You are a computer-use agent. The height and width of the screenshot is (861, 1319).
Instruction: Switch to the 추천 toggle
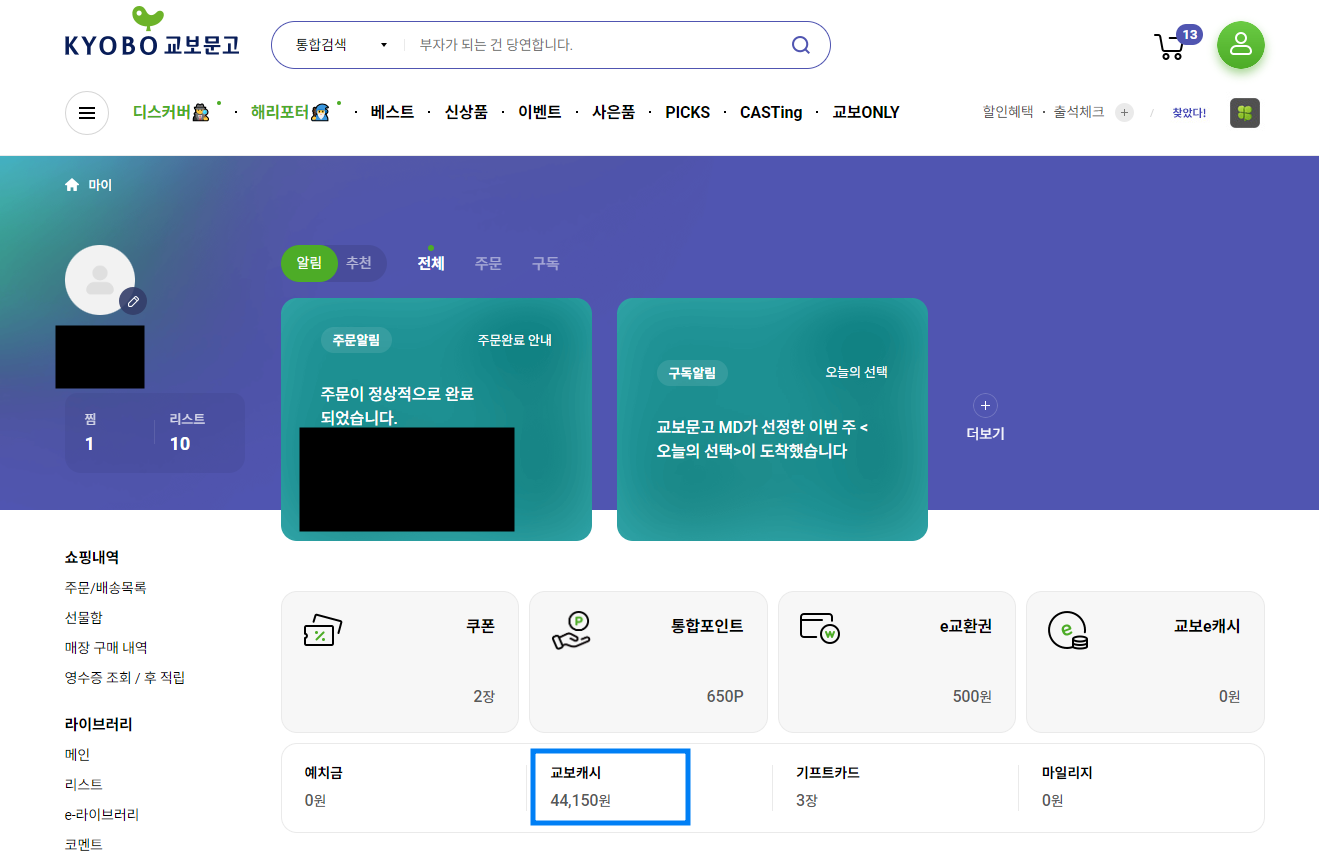359,263
